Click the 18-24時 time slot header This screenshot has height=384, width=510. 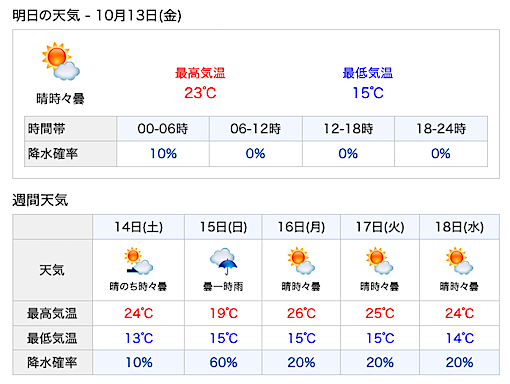[x=441, y=129]
